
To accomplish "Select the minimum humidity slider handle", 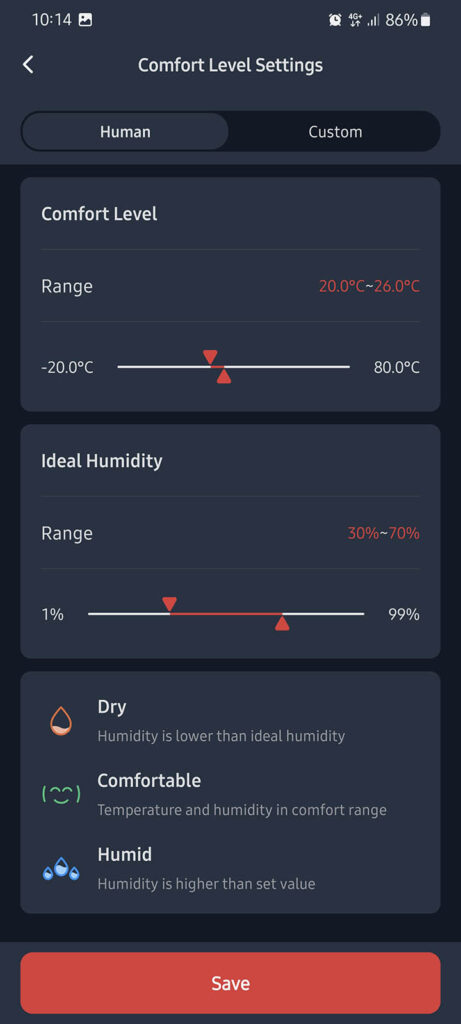I will 169,604.
